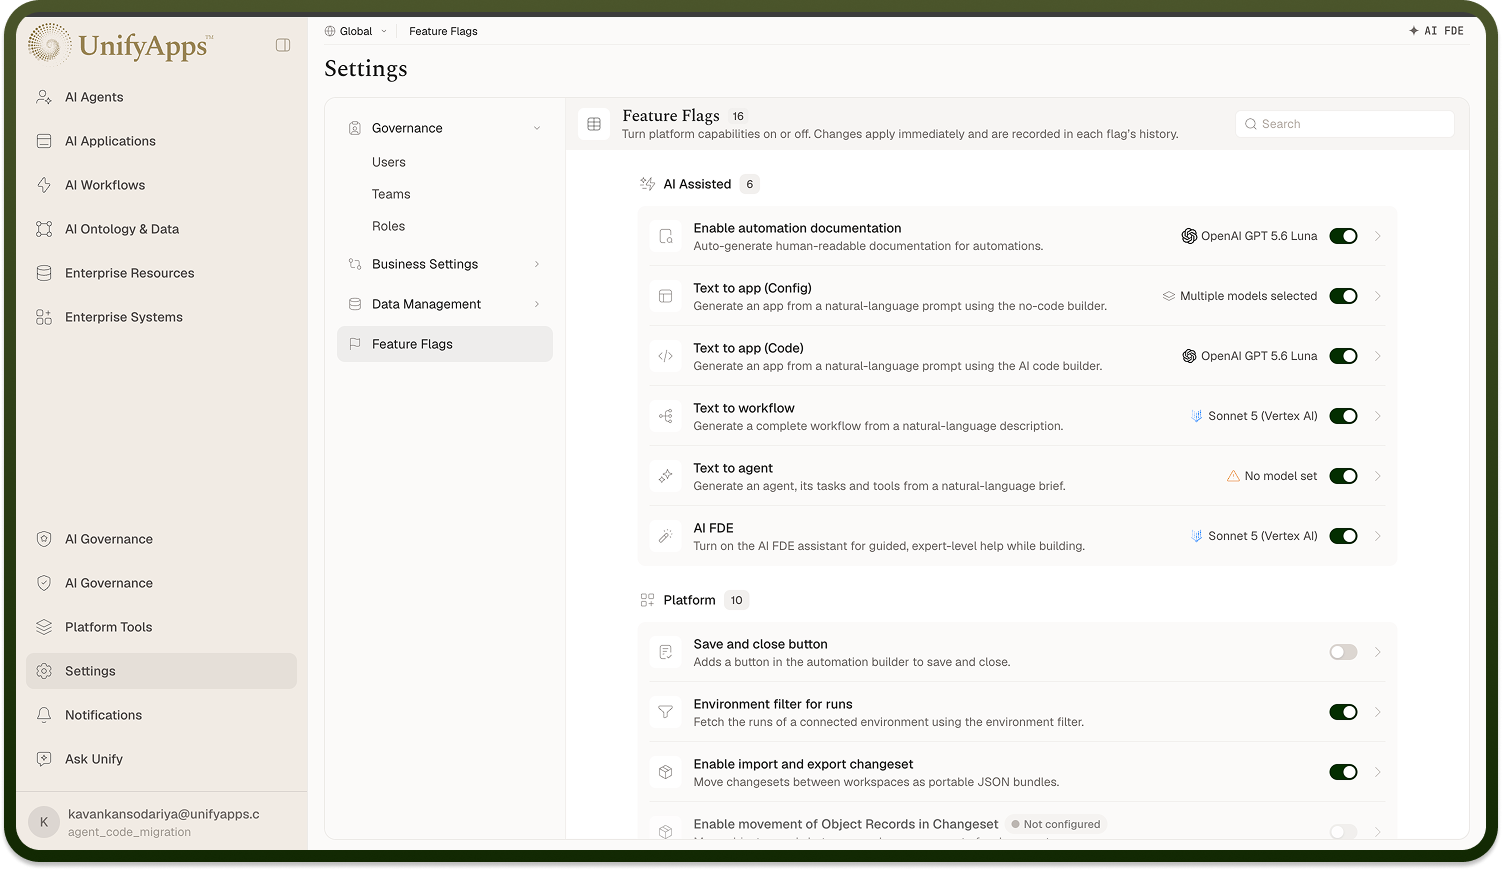Open AI Agents from sidebar icon
This screenshot has height=870, width=1502.
(44, 97)
